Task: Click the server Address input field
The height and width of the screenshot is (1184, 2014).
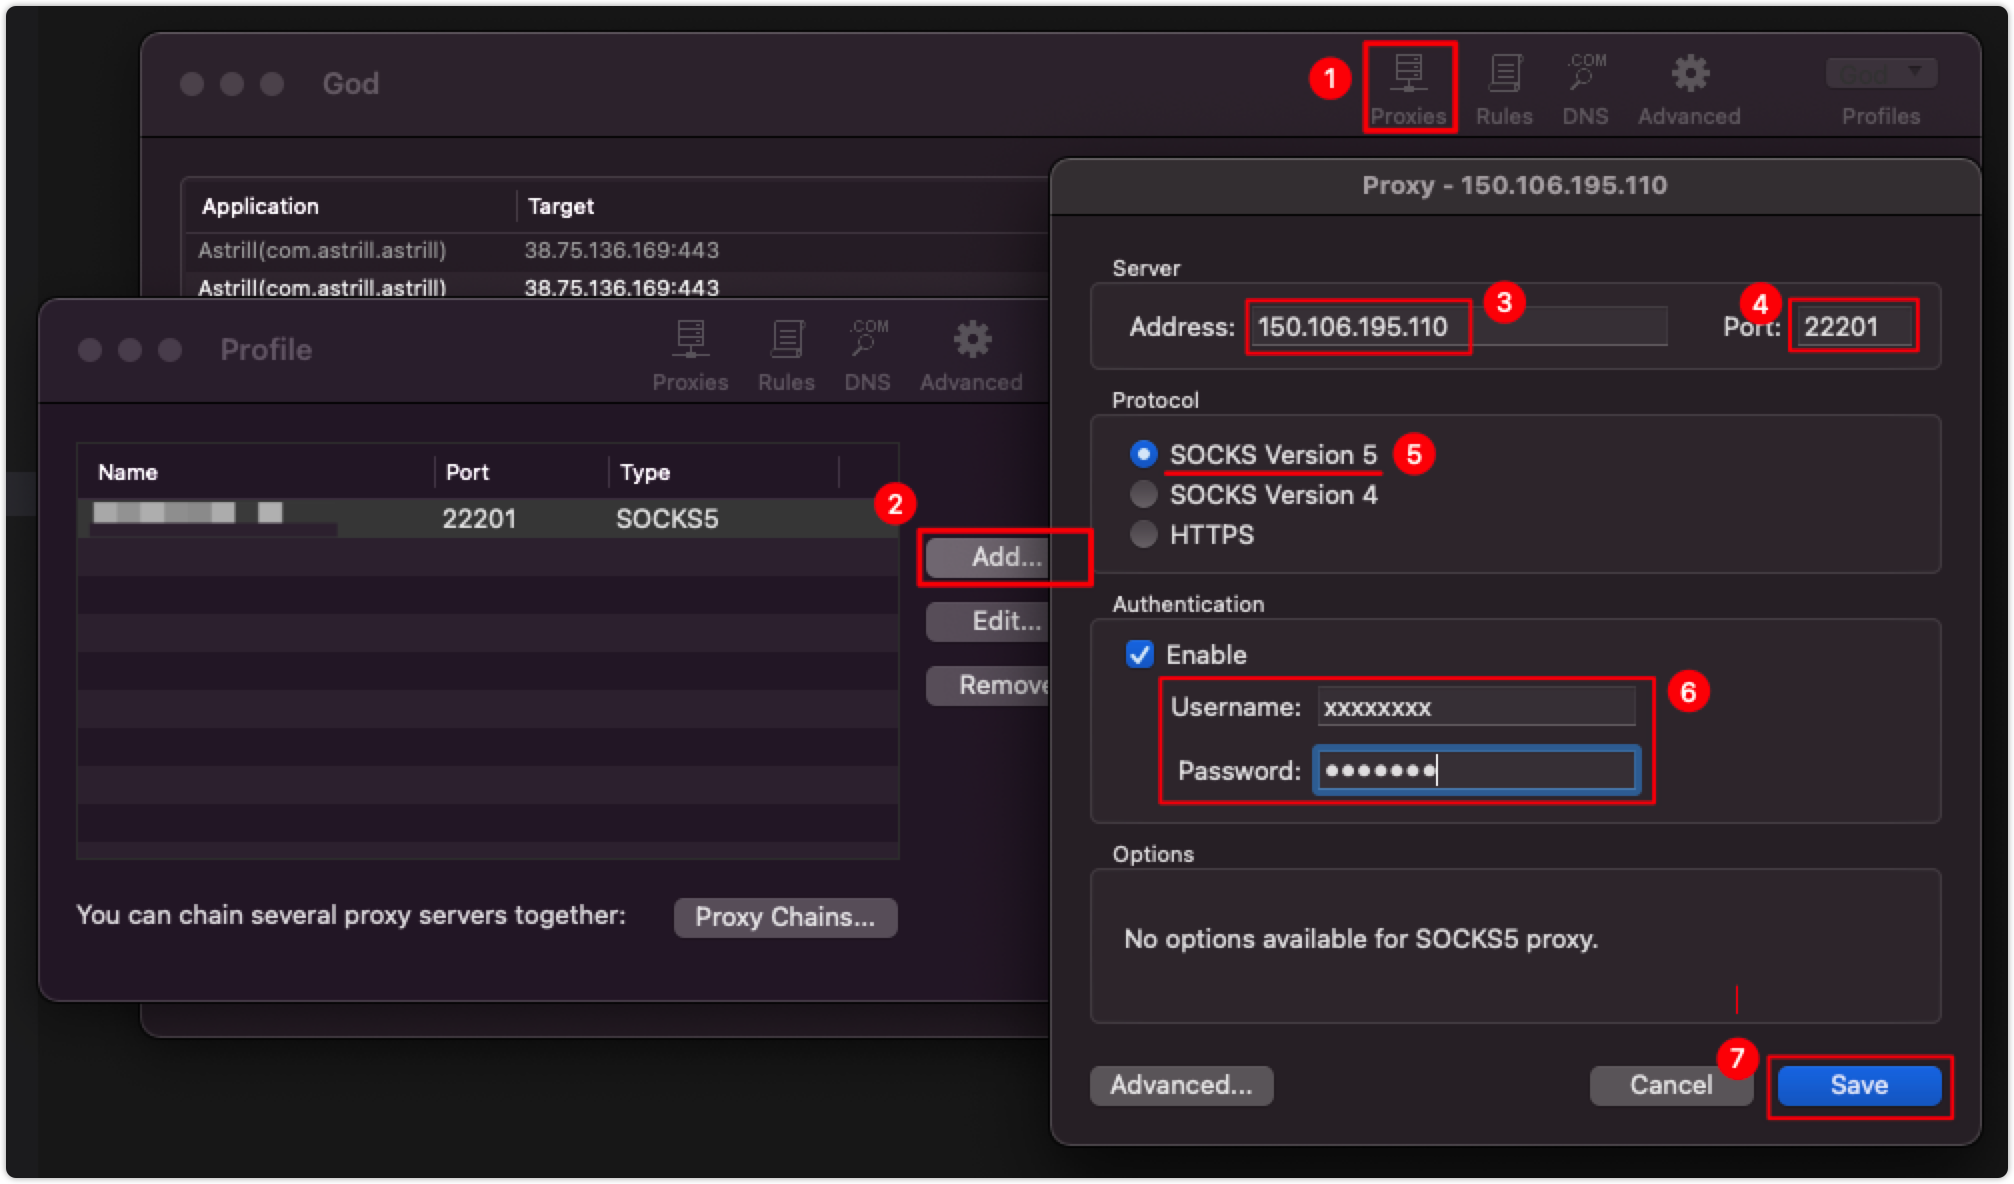Action: click(x=1456, y=327)
